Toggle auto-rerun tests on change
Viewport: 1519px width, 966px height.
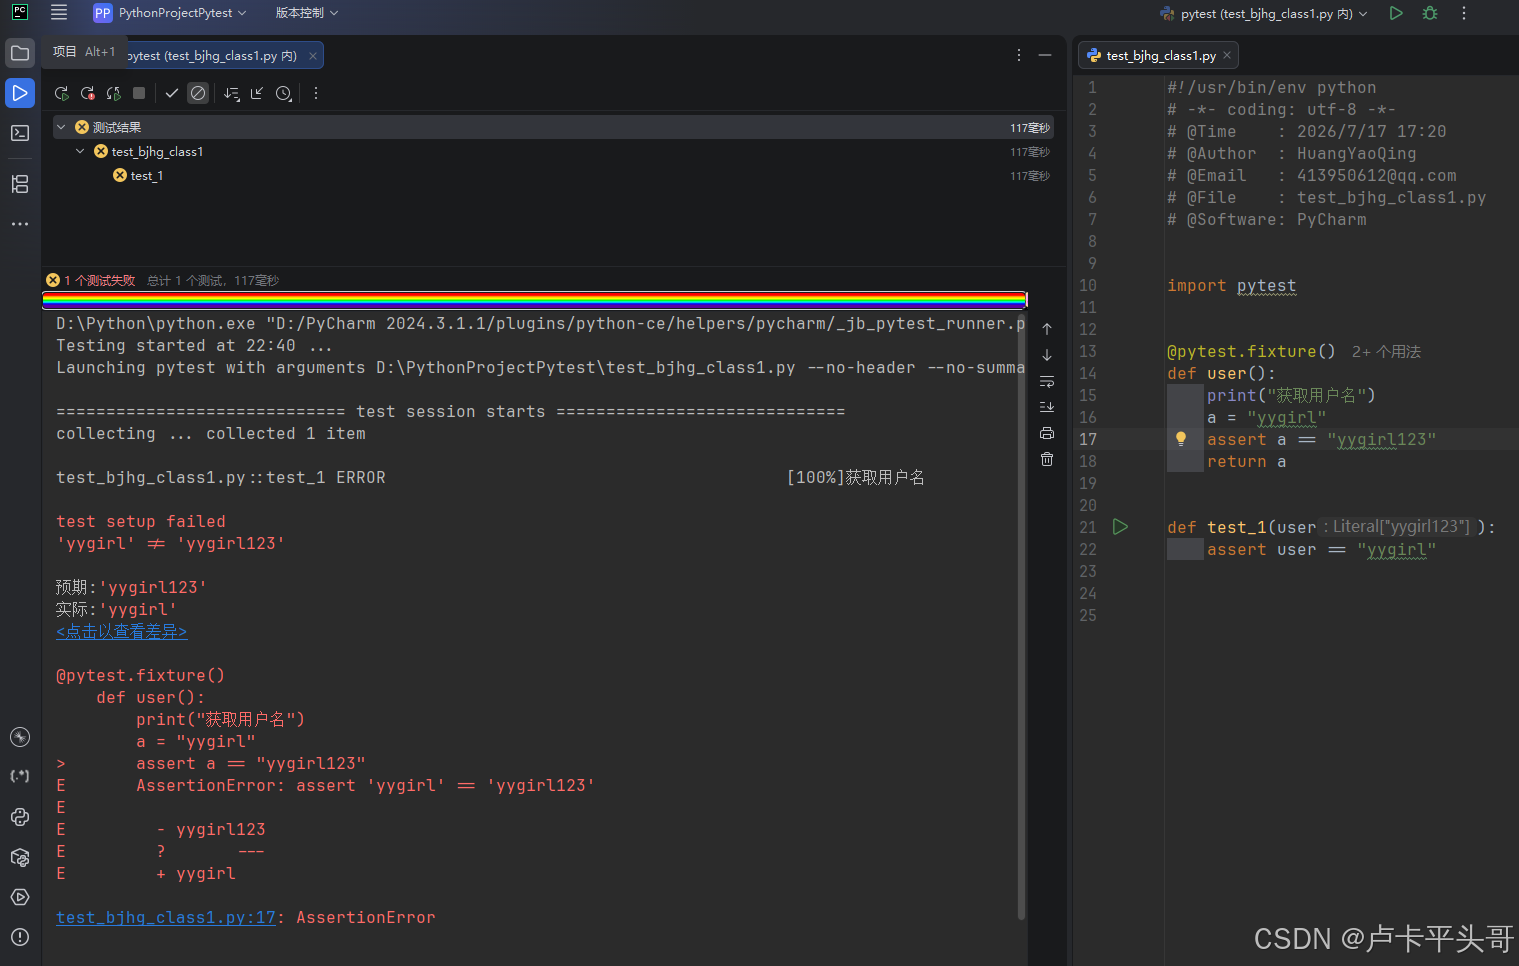tap(114, 93)
